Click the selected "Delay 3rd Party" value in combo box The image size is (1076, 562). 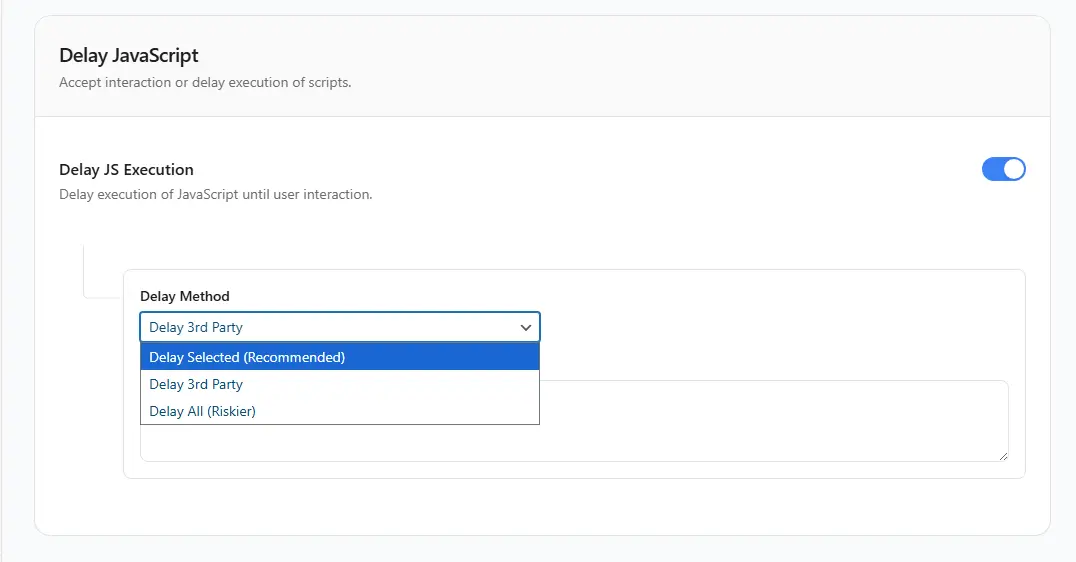196,327
